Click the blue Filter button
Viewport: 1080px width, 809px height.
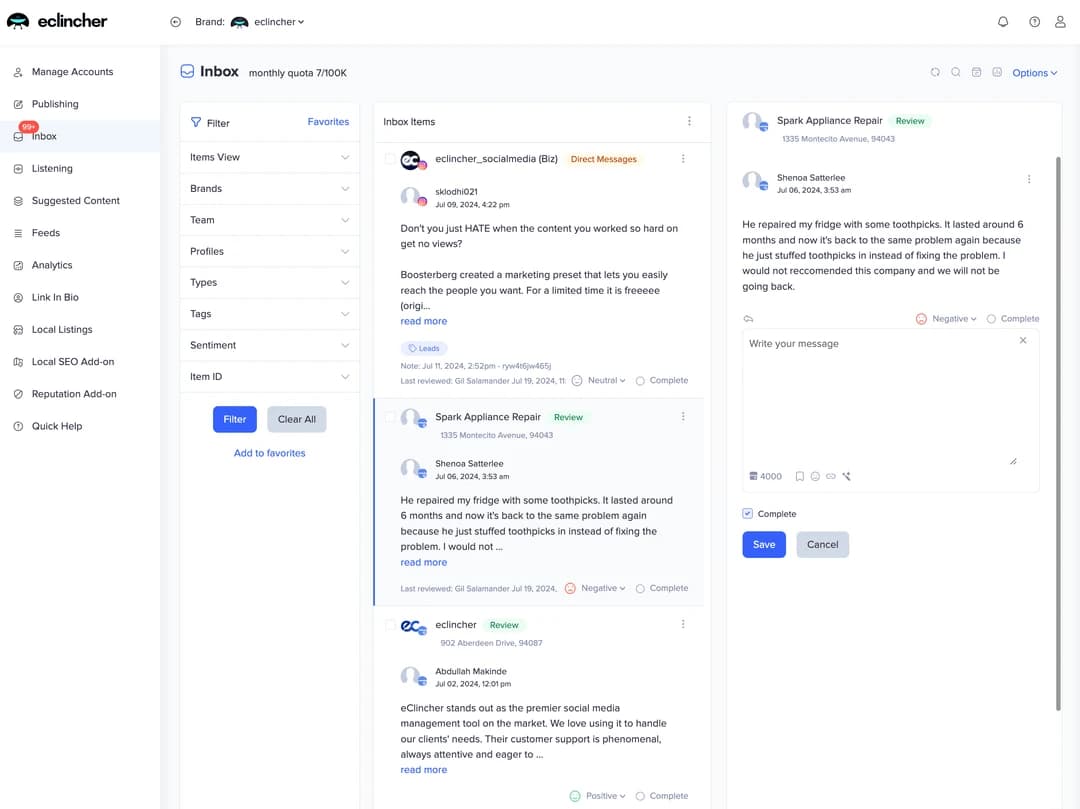pyautogui.click(x=234, y=419)
